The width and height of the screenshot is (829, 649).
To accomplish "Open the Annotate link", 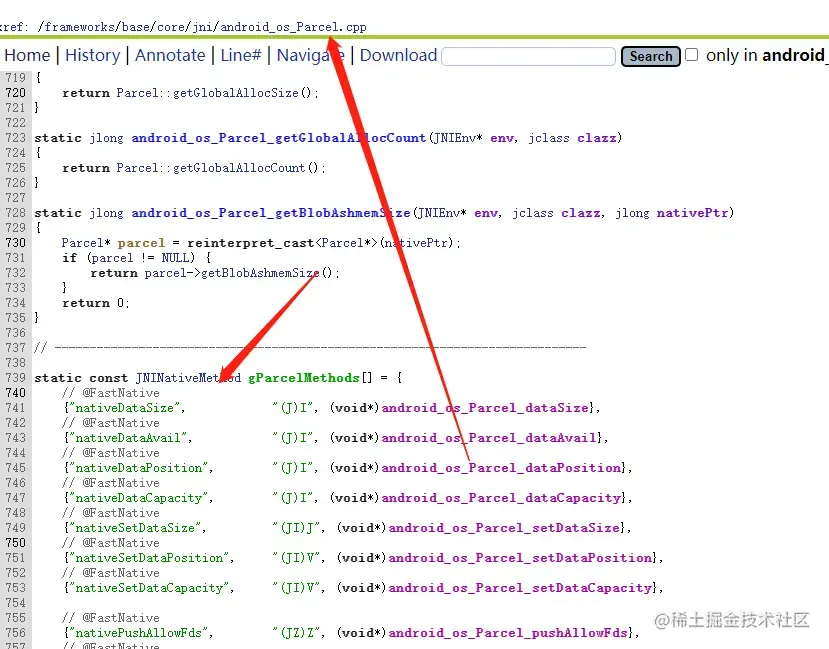I will (x=170, y=55).
